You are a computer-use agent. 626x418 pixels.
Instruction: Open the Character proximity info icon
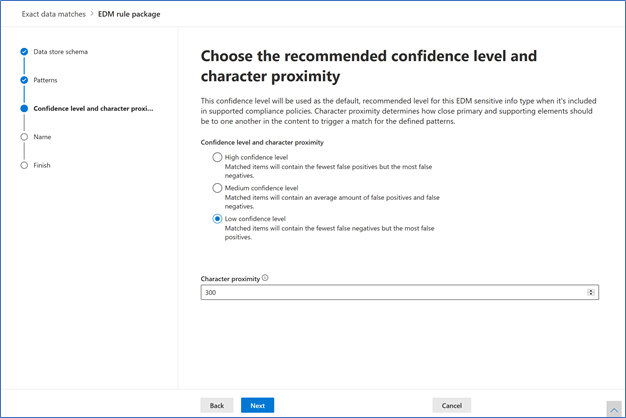(x=265, y=278)
